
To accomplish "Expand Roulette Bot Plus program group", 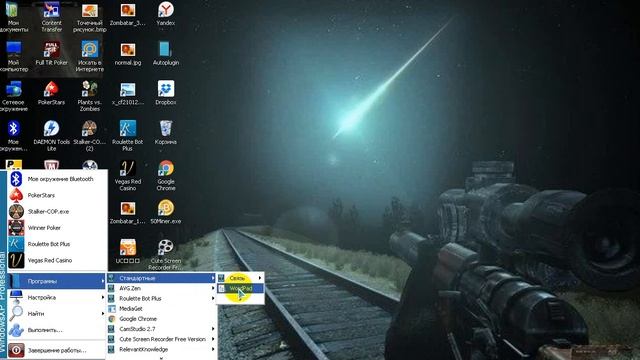I will coord(161,298).
